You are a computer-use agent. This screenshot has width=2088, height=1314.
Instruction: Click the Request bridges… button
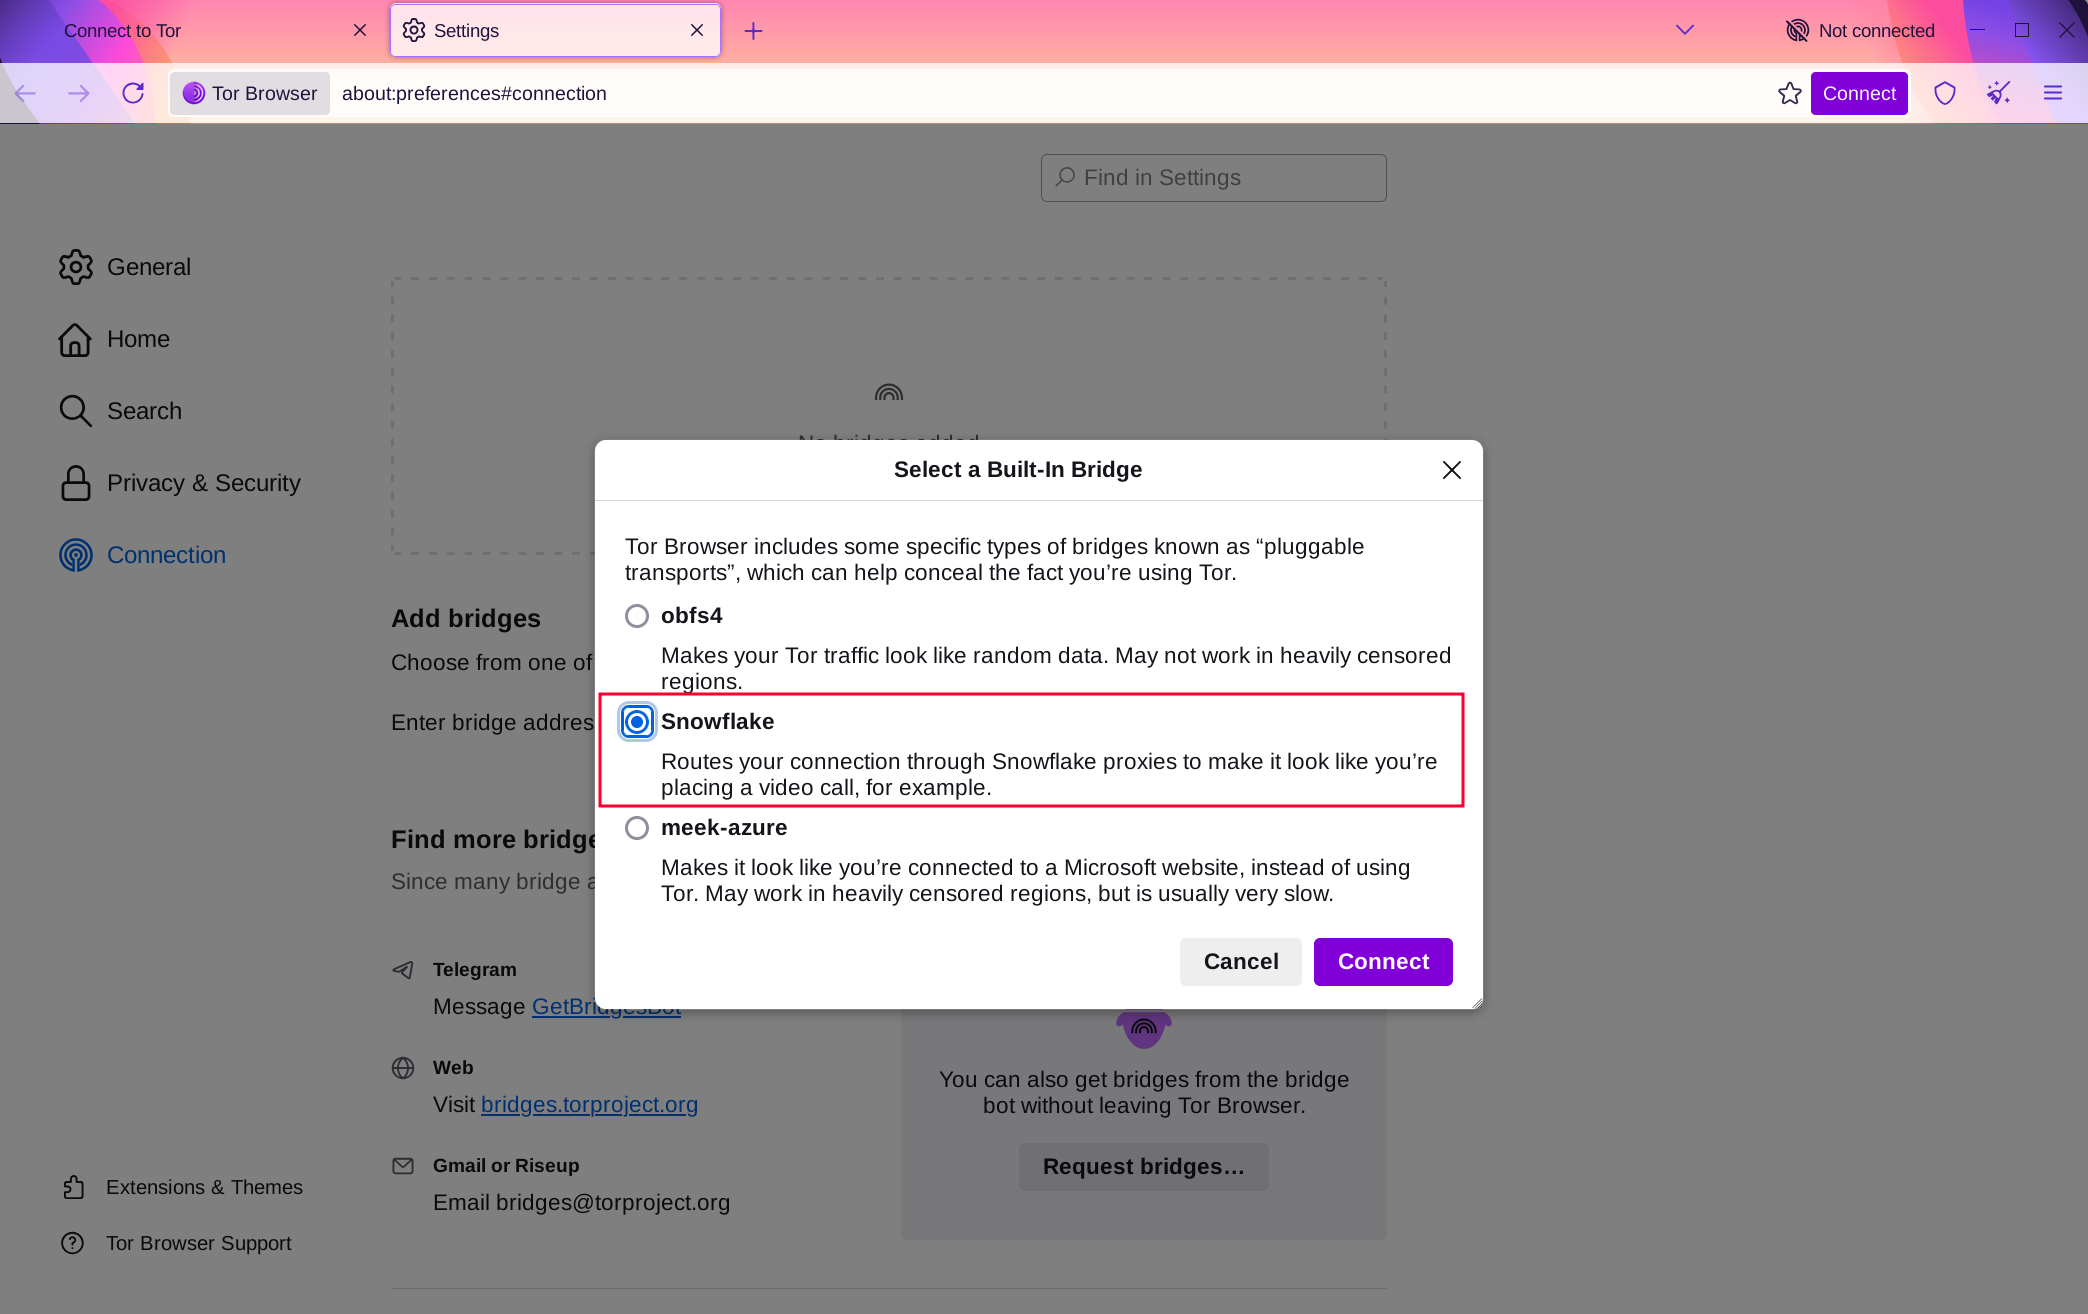pos(1143,1167)
